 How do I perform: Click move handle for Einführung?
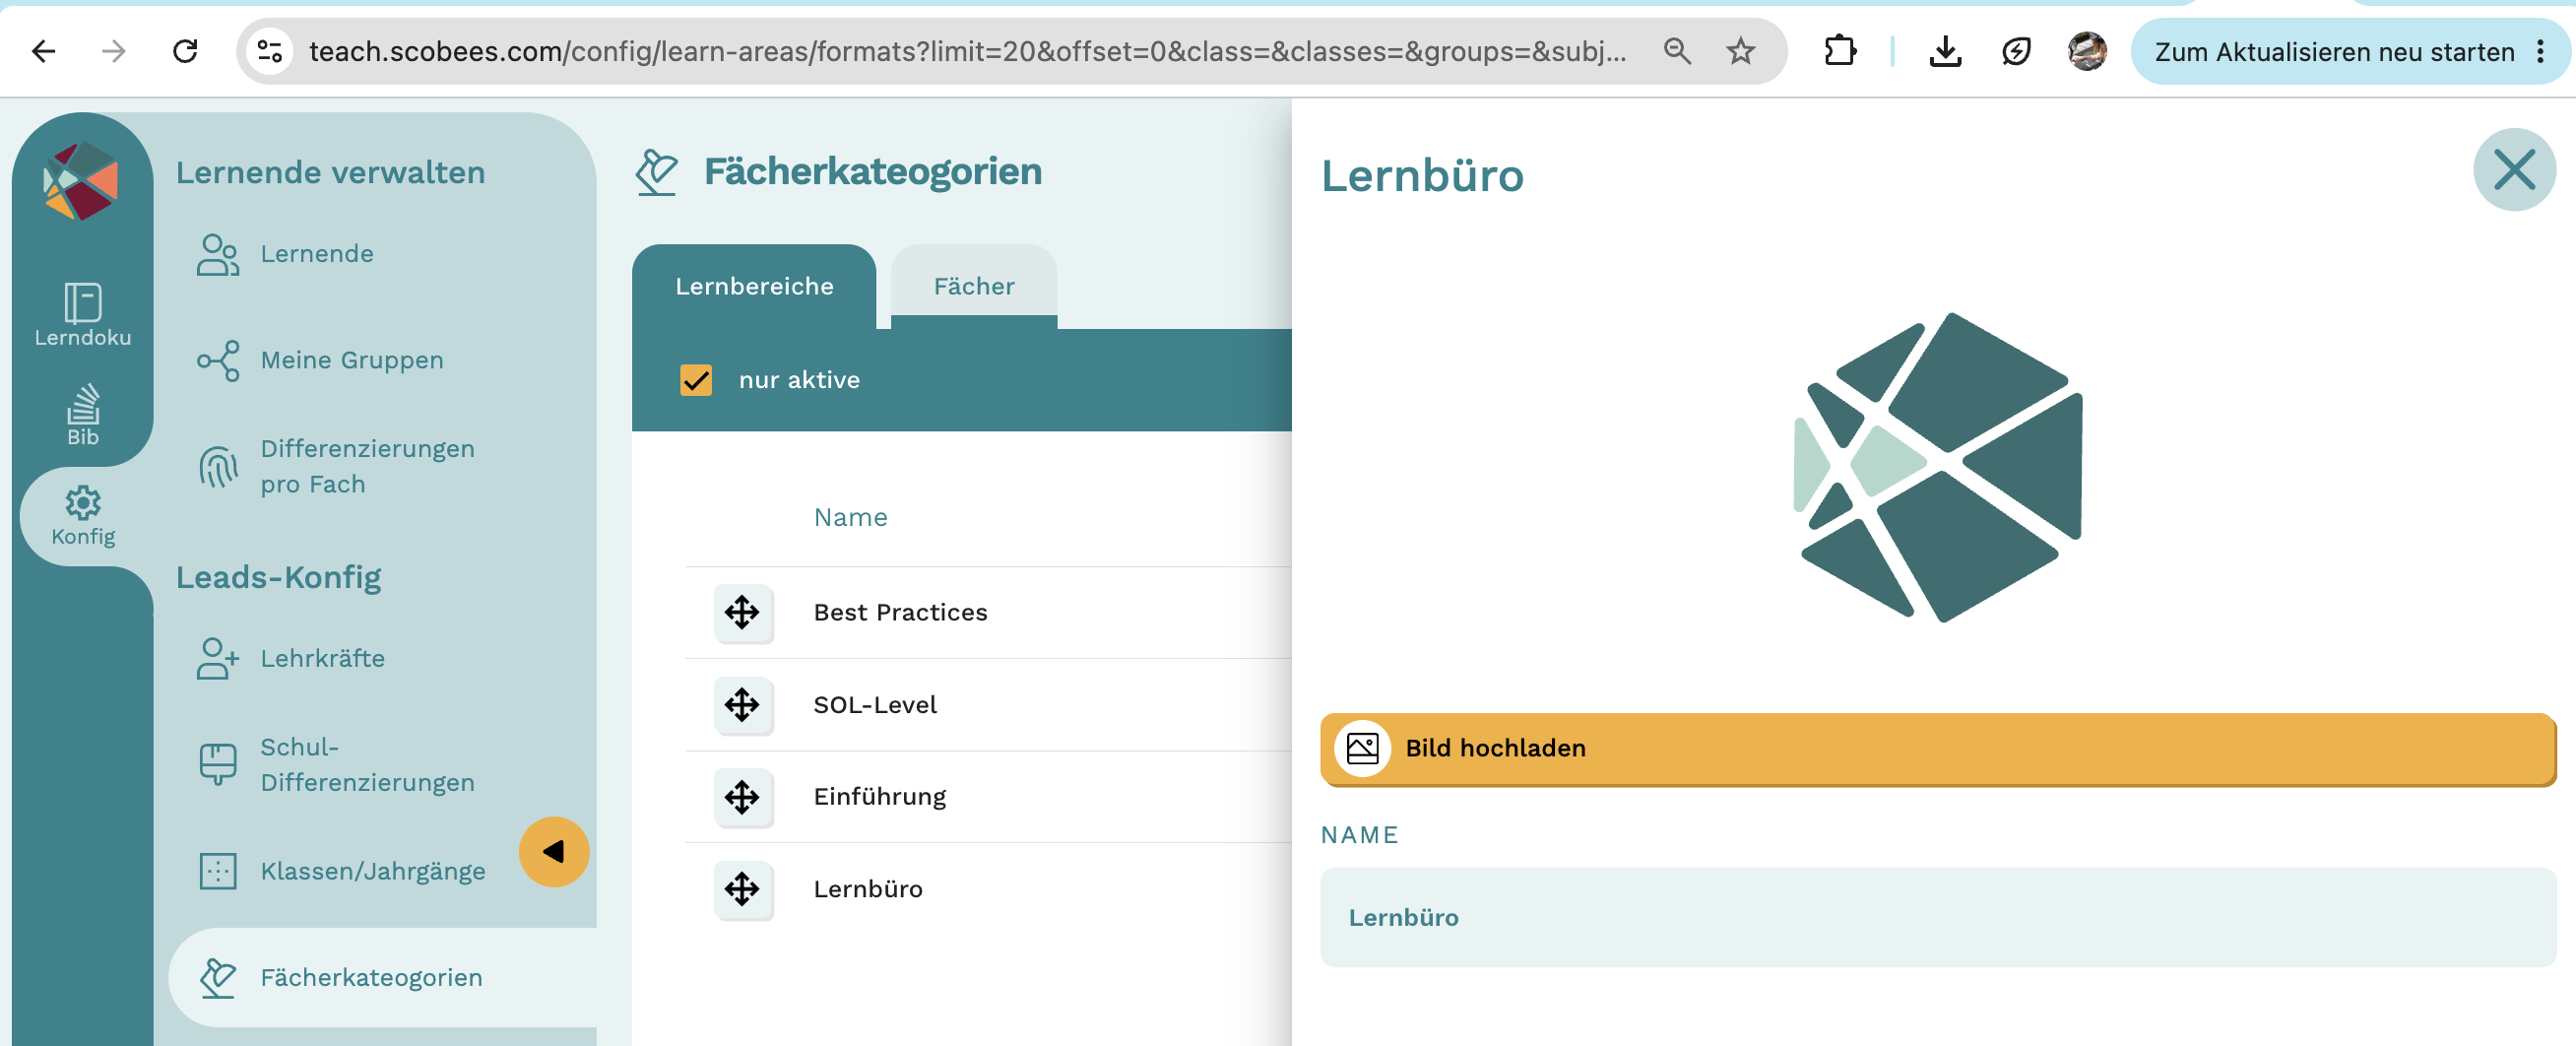pyautogui.click(x=742, y=797)
